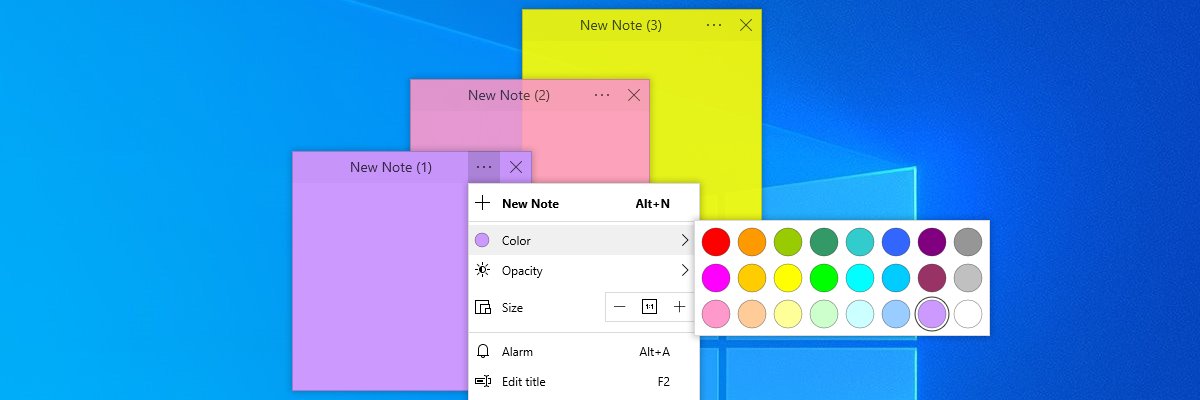Apply the white swatch
1200x400 pixels.
click(x=968, y=314)
